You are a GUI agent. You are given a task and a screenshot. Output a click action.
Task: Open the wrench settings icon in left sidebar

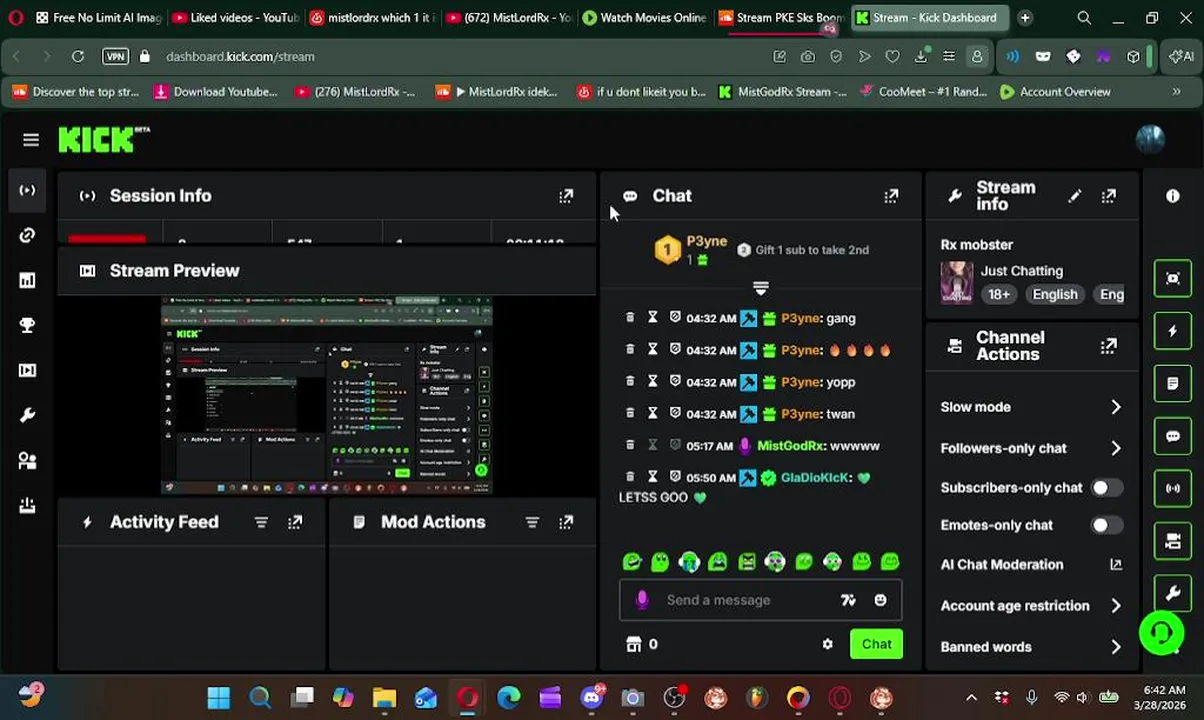point(27,415)
